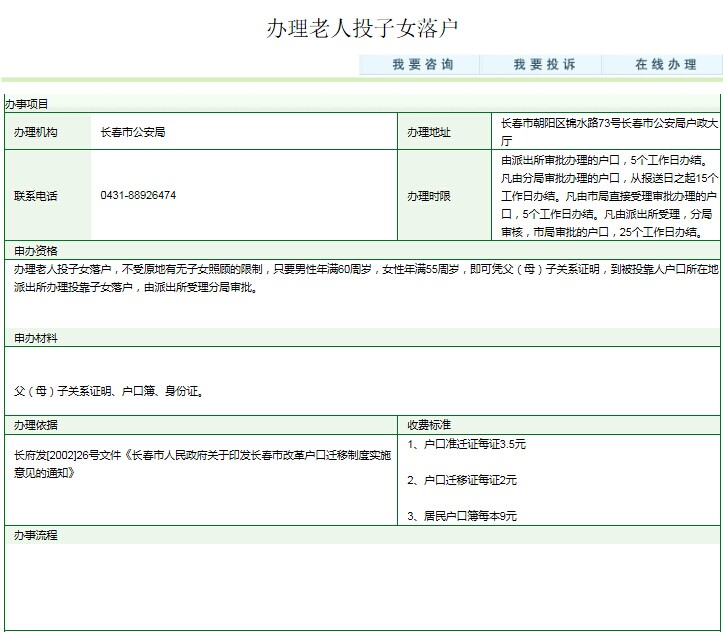Open the 在线办理 button

pyautogui.click(x=662, y=64)
